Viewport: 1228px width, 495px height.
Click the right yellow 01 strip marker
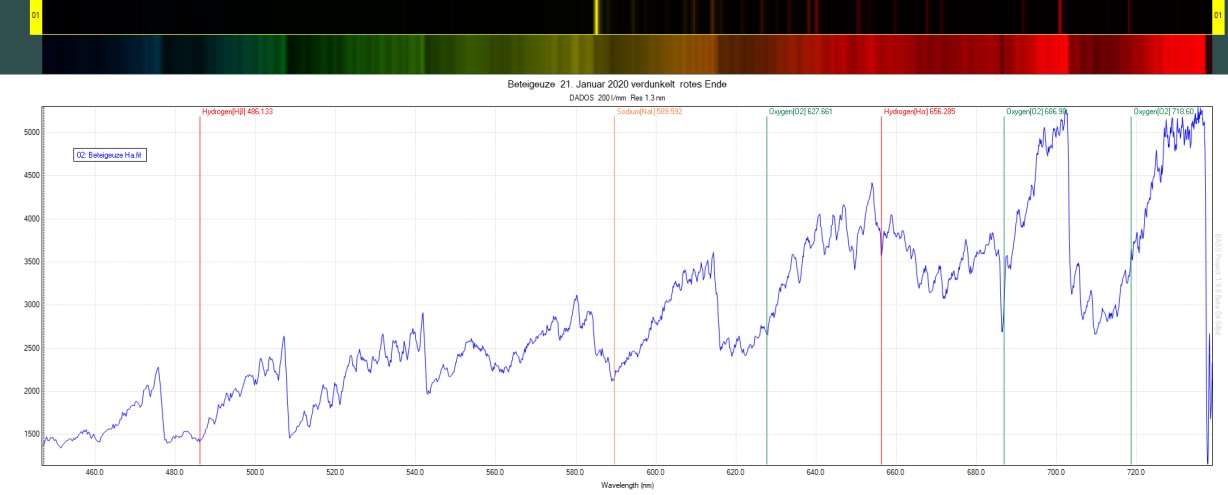click(x=1217, y=17)
